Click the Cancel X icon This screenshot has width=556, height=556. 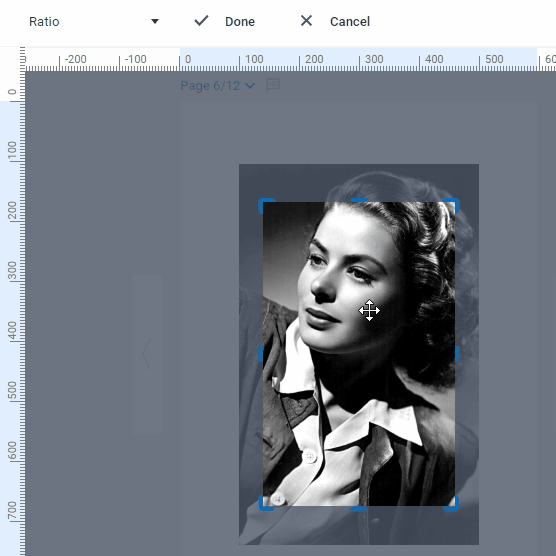pos(306,21)
